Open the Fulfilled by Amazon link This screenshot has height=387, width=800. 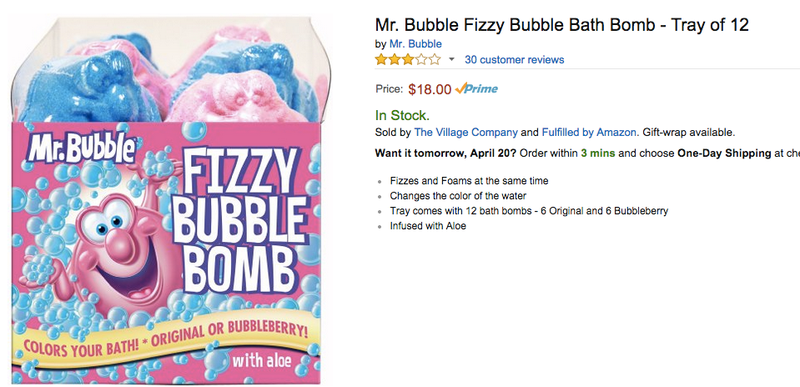point(589,133)
